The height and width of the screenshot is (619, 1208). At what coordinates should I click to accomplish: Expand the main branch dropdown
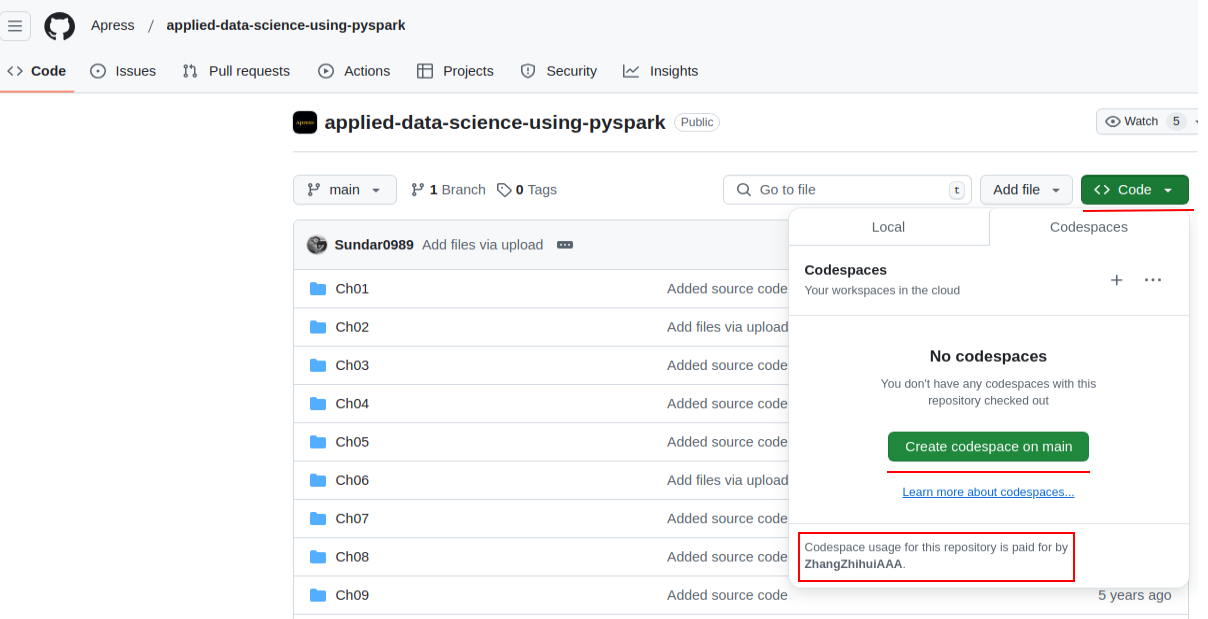tap(344, 190)
